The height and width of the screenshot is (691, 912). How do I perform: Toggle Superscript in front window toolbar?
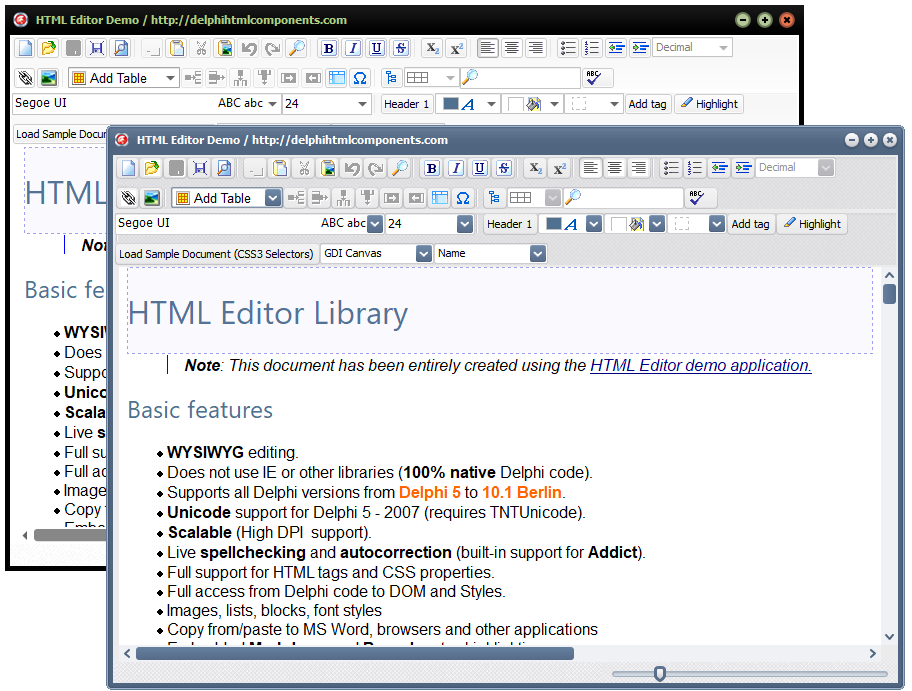coord(560,168)
